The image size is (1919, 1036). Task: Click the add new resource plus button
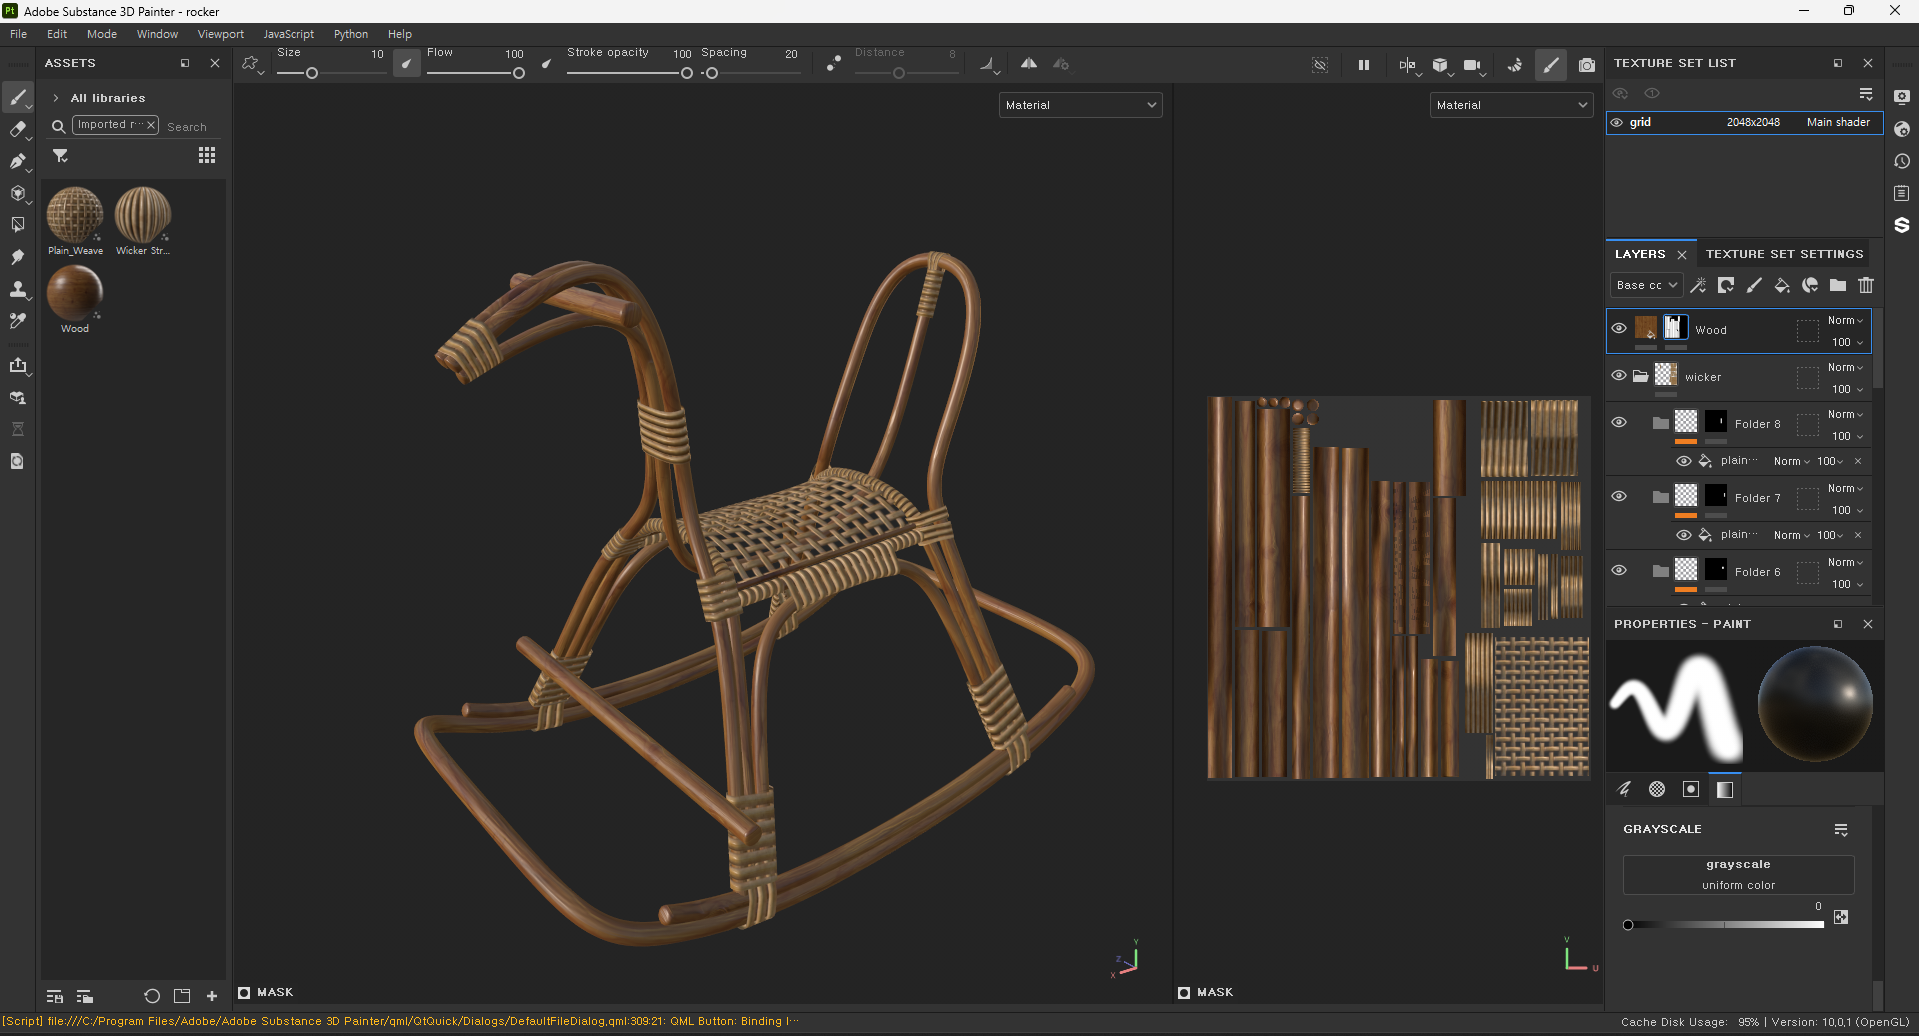(212, 996)
